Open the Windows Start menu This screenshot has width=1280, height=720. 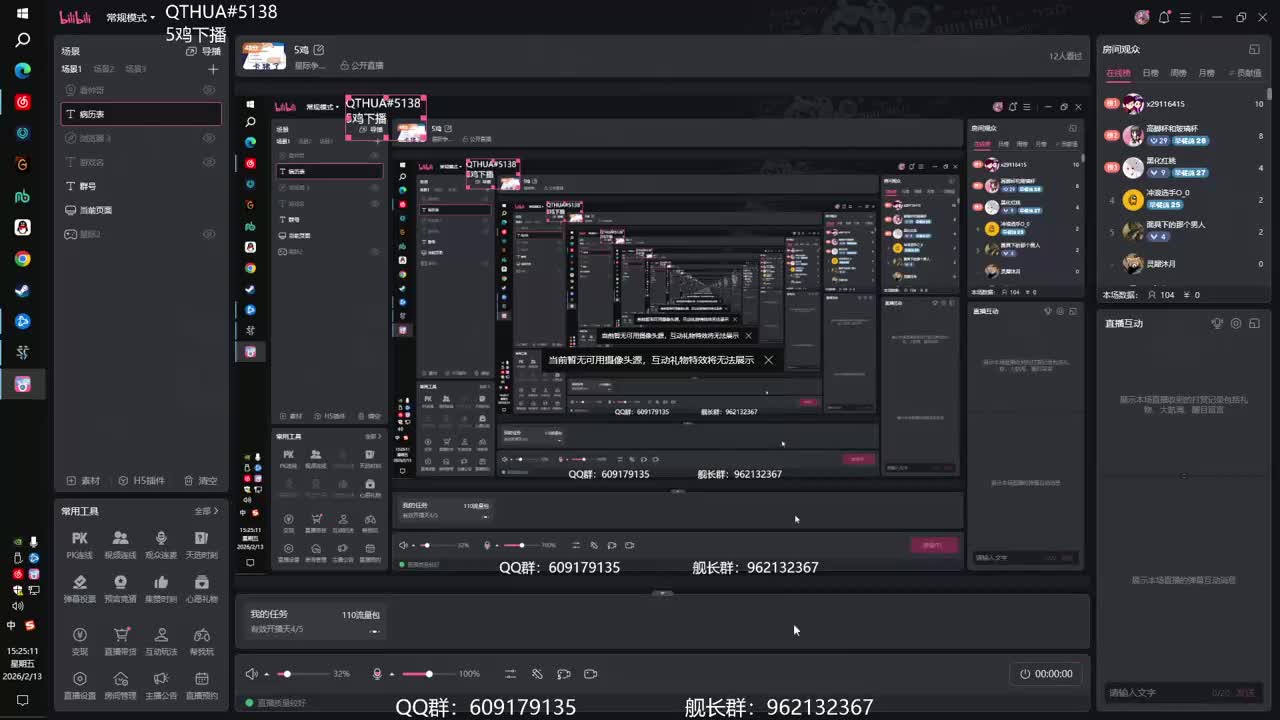coord(22,14)
